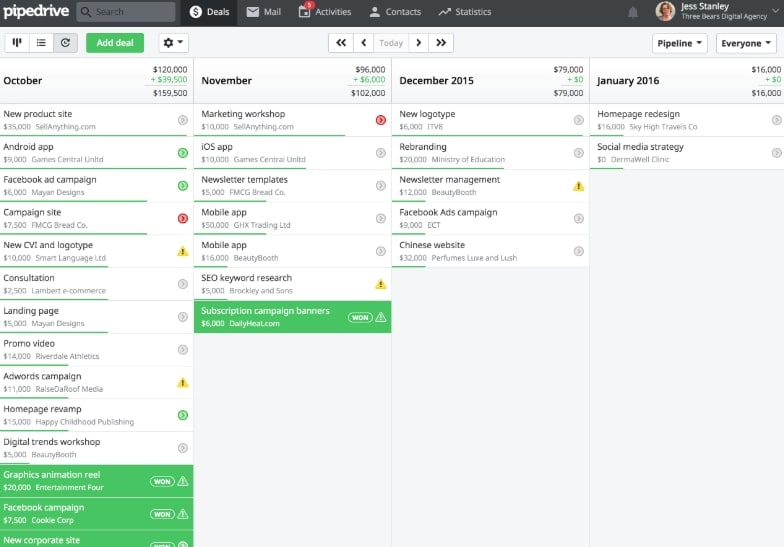Click the November column header
The width and height of the screenshot is (784, 547).
(x=292, y=80)
